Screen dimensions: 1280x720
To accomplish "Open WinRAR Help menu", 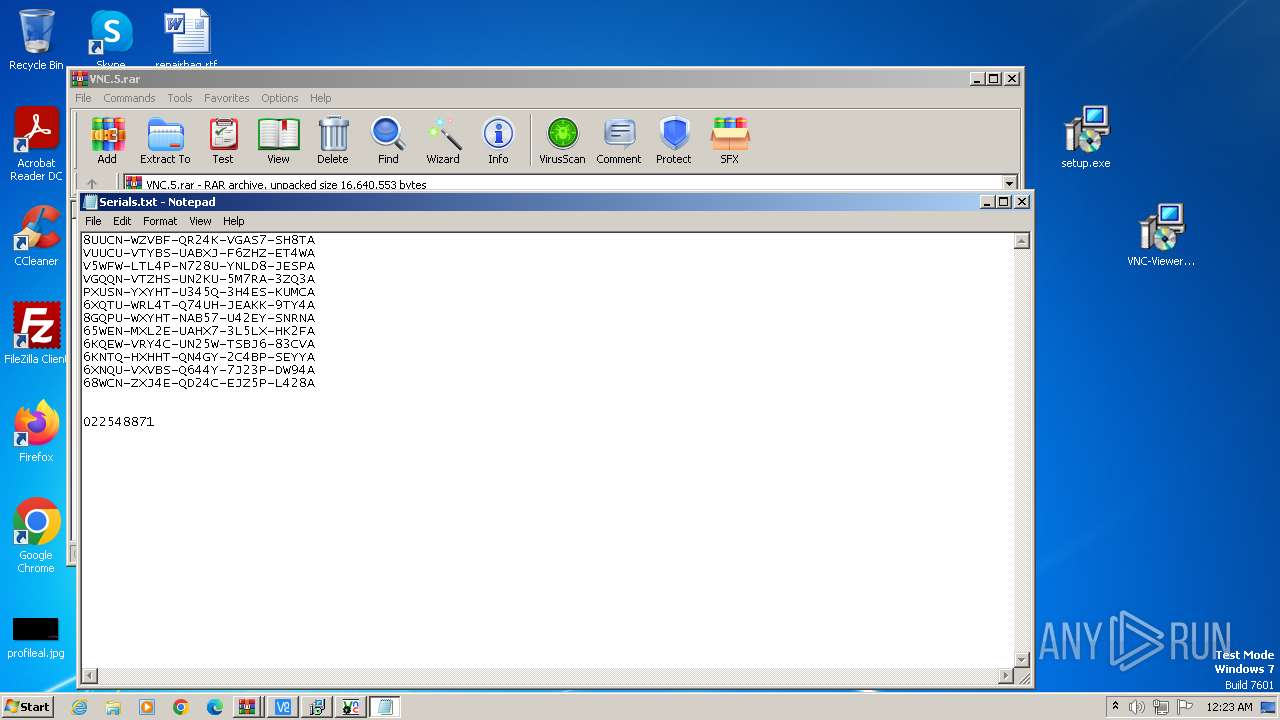I will point(320,98).
